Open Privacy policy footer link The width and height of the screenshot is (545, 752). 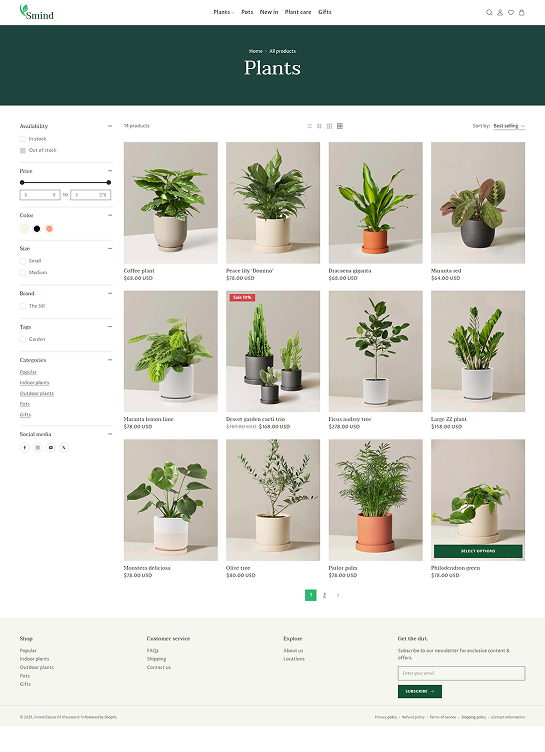tap(386, 717)
